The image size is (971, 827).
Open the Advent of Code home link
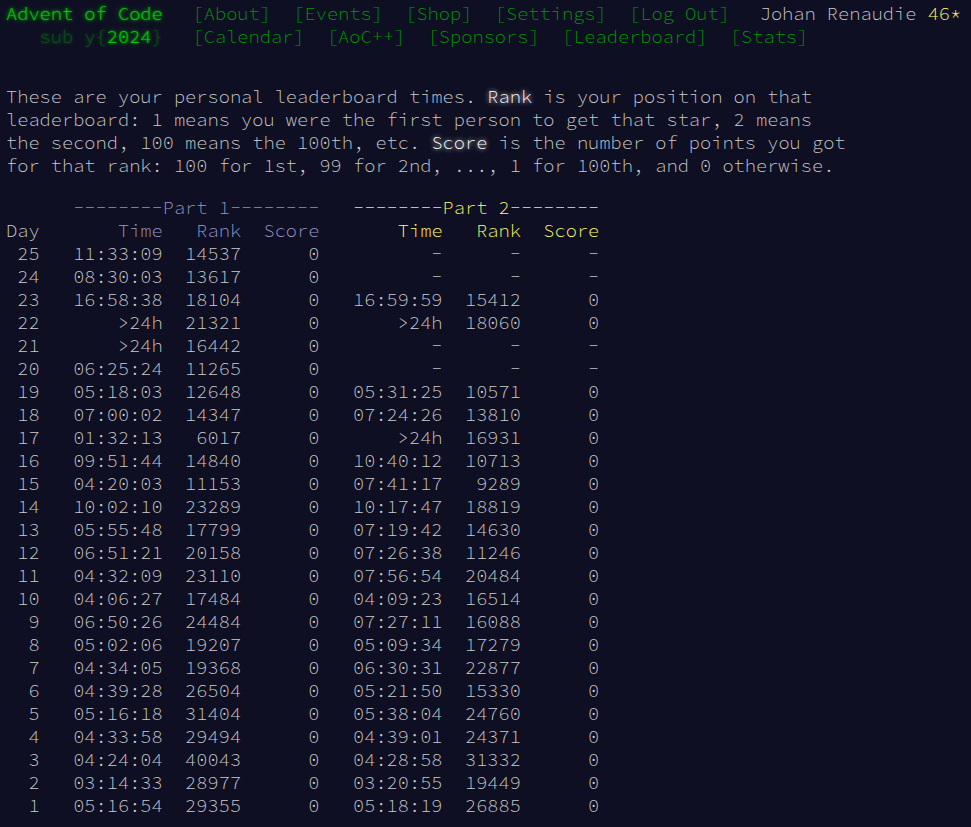(x=84, y=14)
